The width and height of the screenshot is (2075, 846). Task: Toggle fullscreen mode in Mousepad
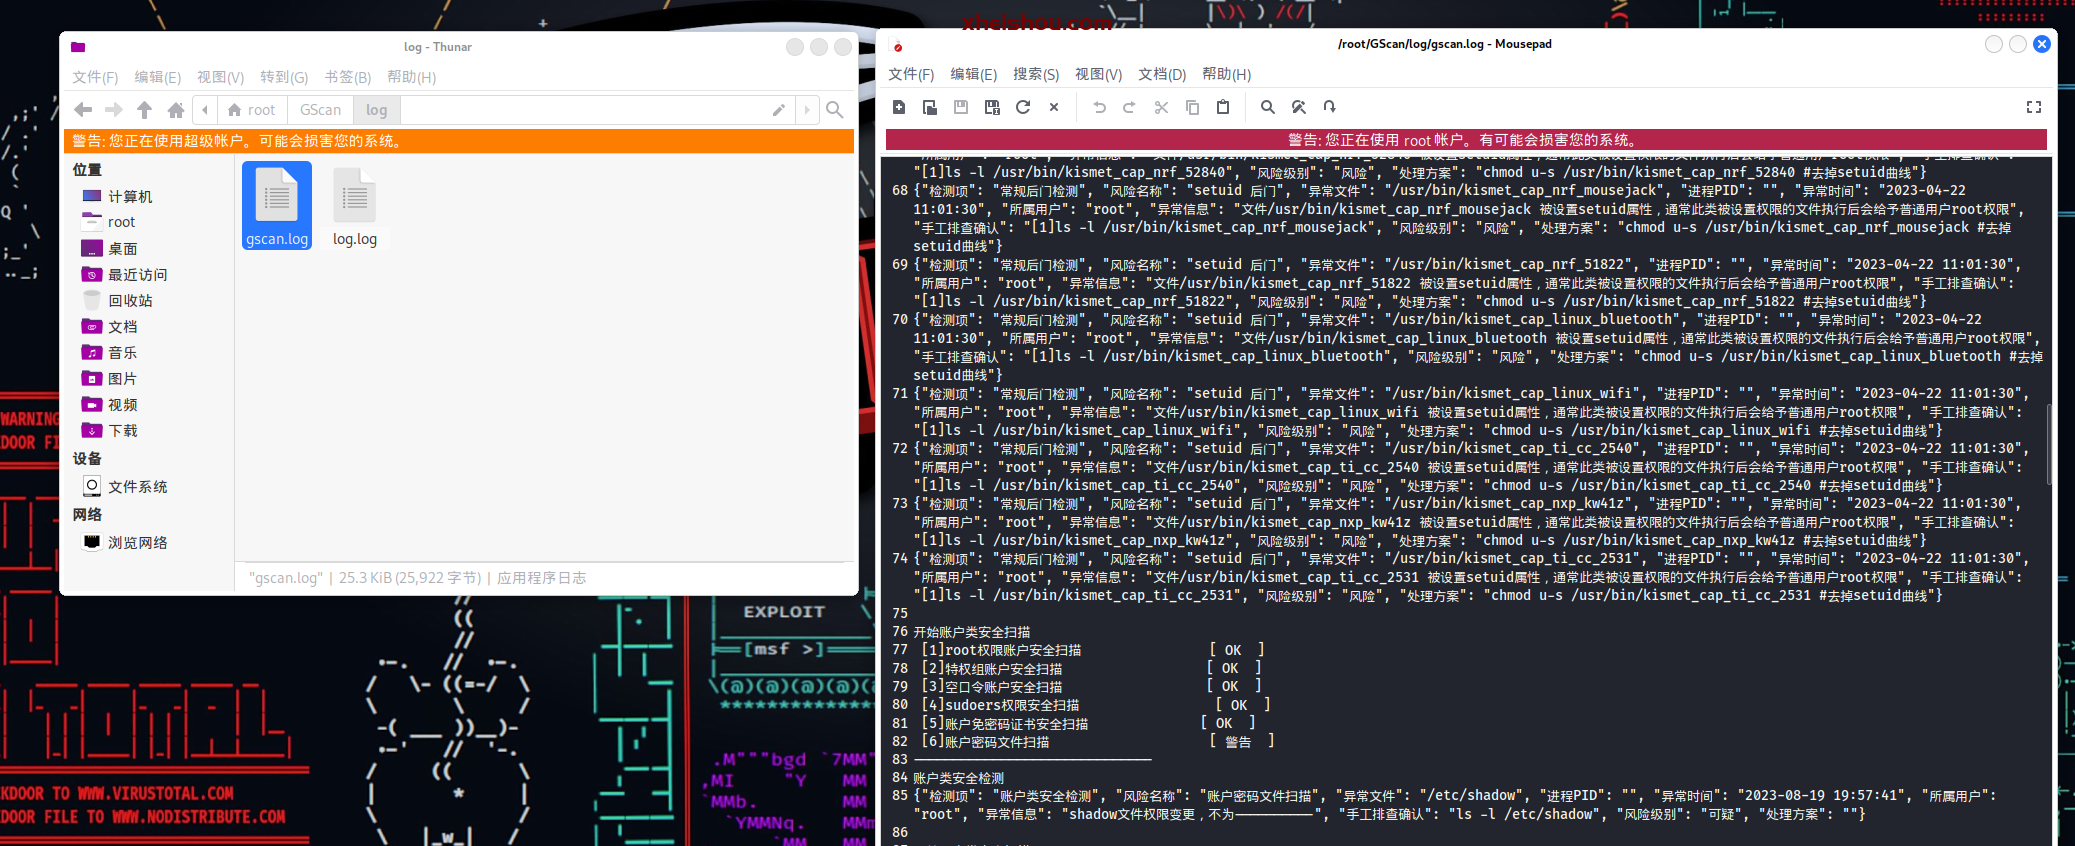2034,107
